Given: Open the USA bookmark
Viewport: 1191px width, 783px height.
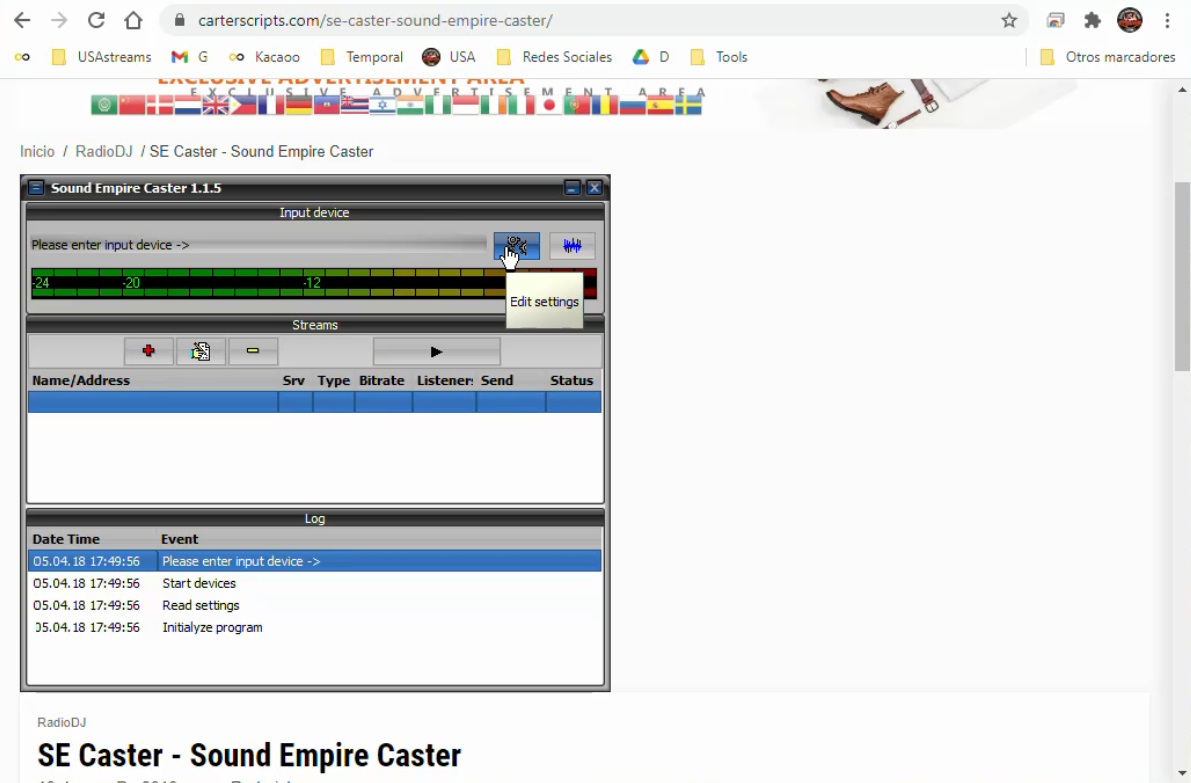Looking at the screenshot, I should tap(449, 57).
